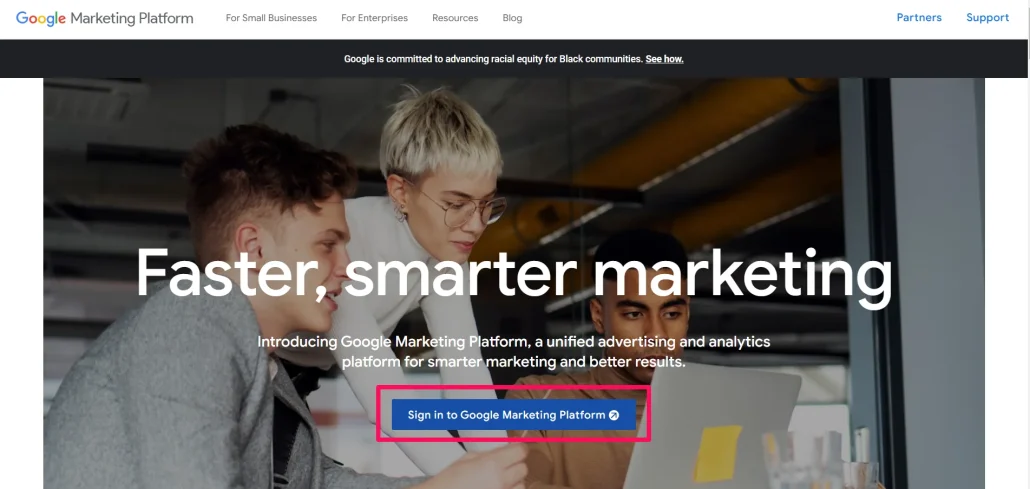Click the arrow icon on Sign in button
1030x489 pixels.
coord(614,415)
